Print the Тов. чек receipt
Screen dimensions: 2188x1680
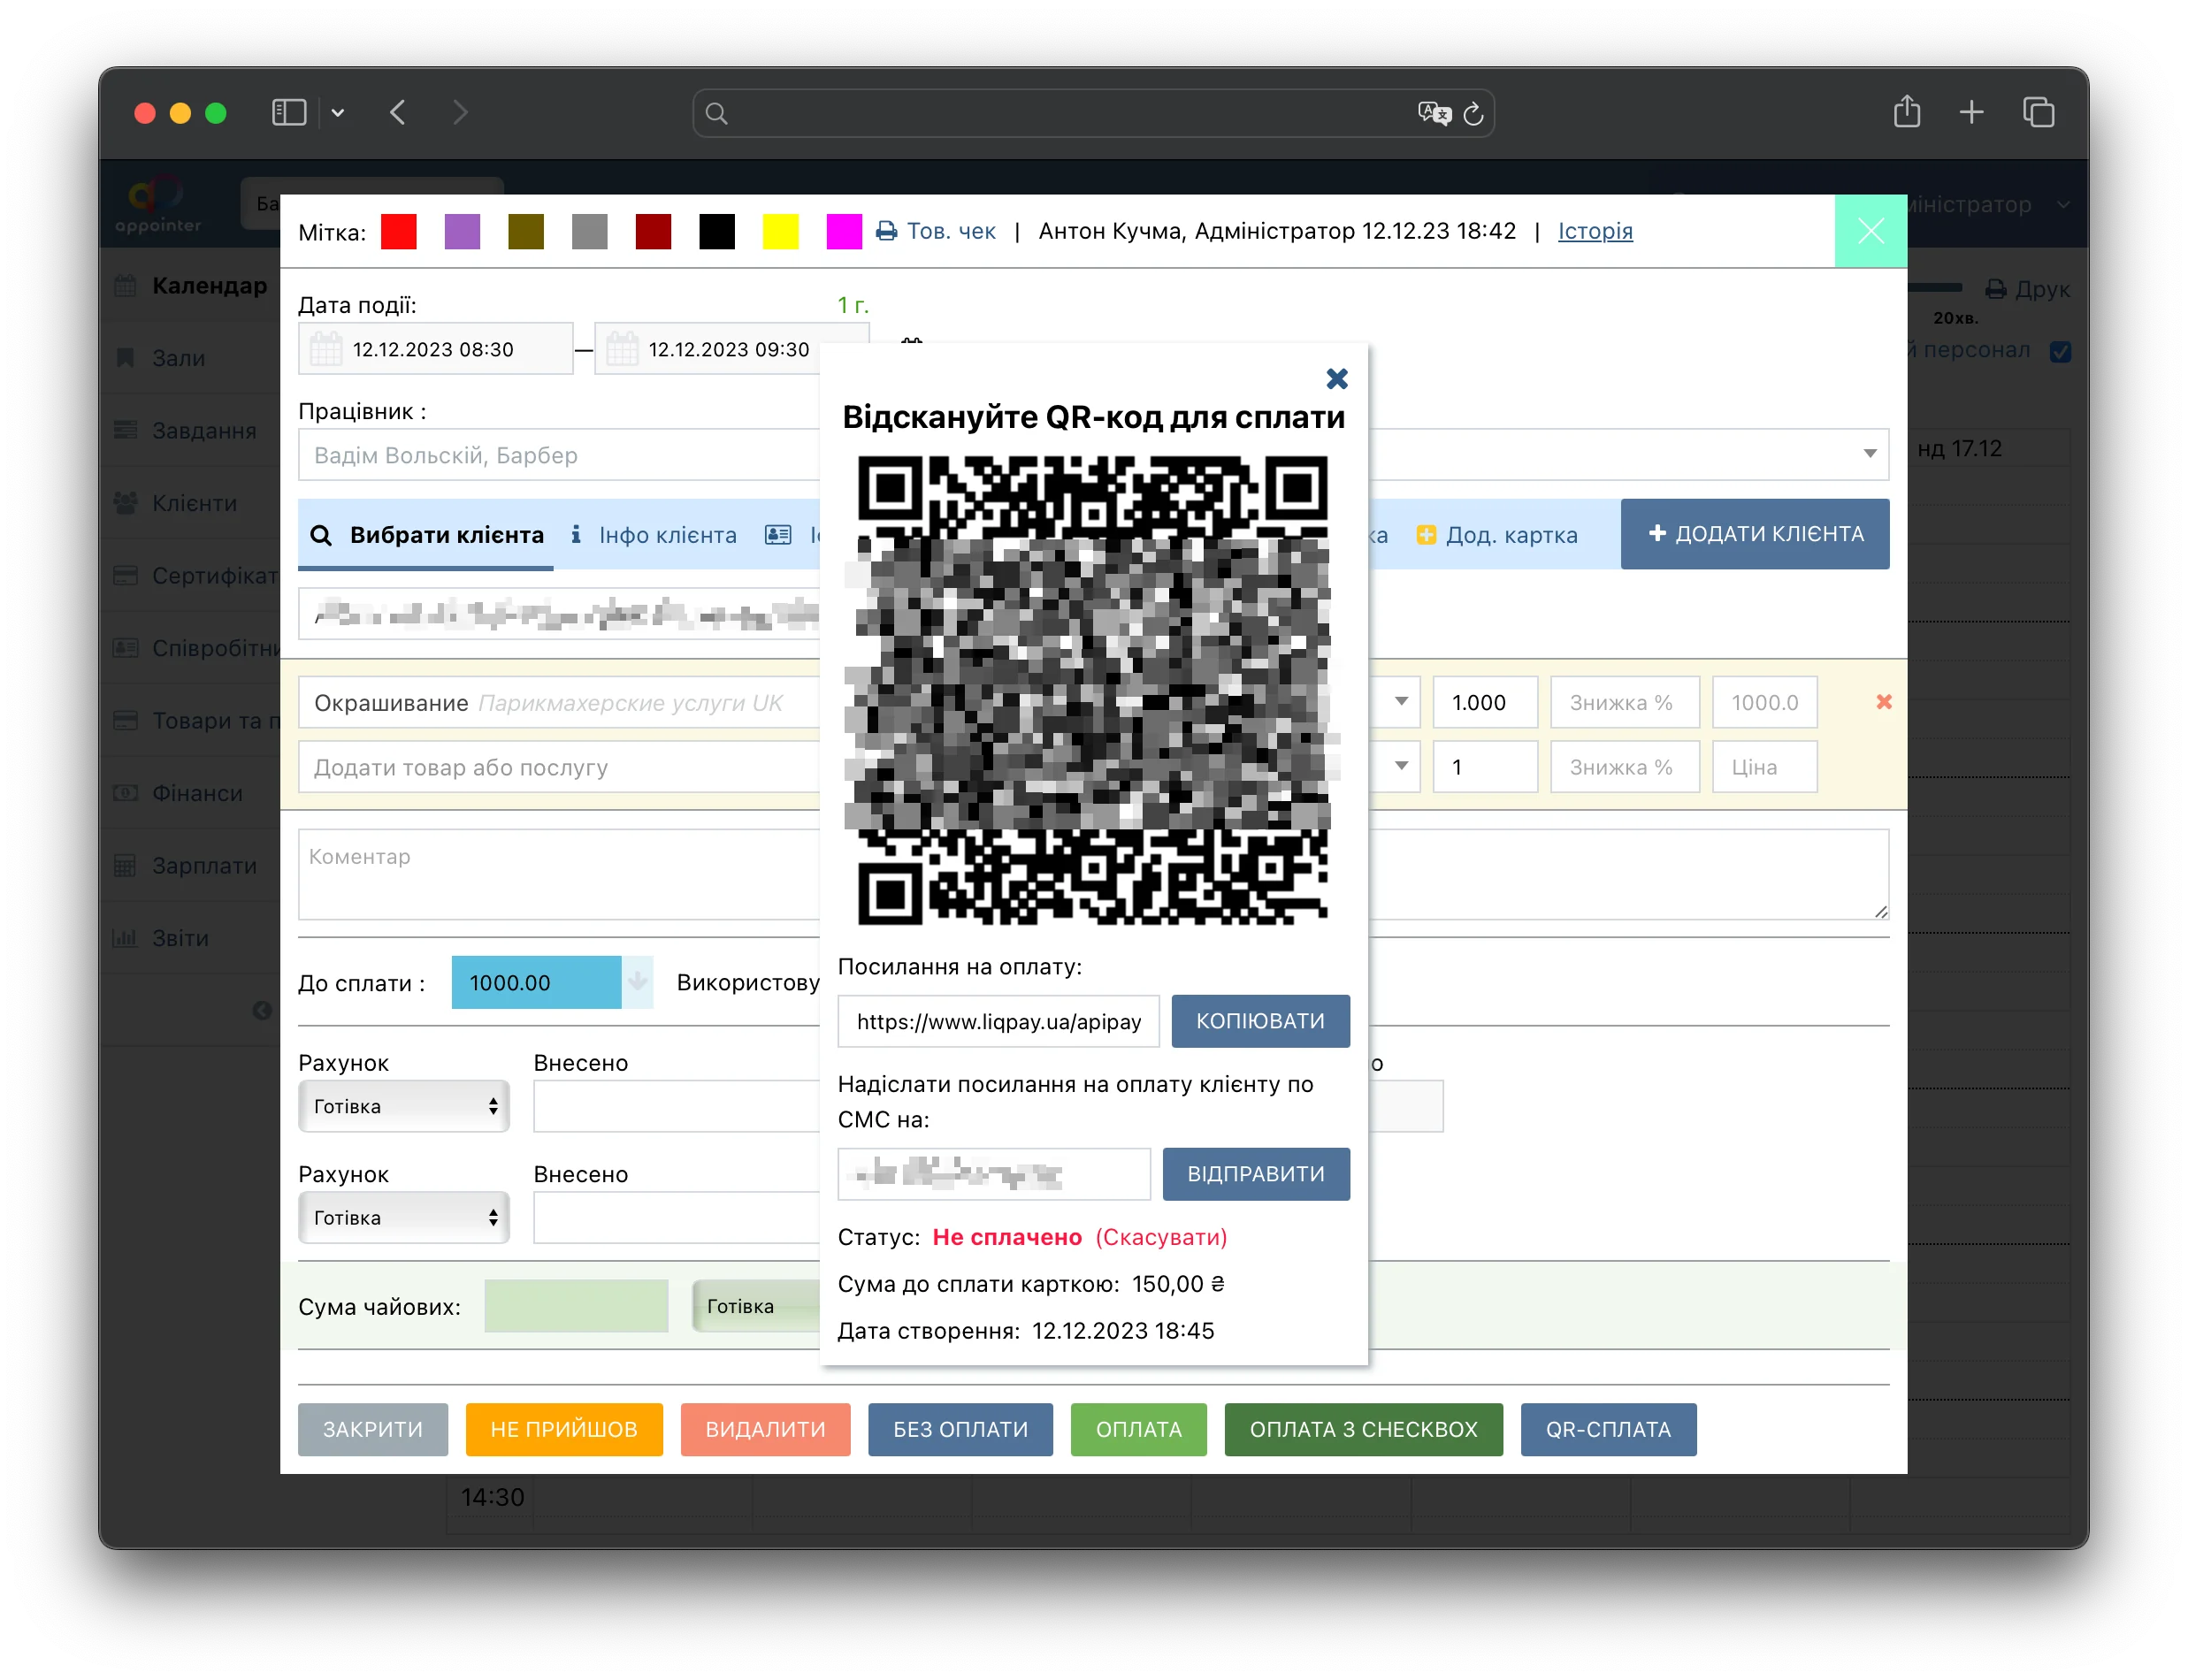pos(936,231)
